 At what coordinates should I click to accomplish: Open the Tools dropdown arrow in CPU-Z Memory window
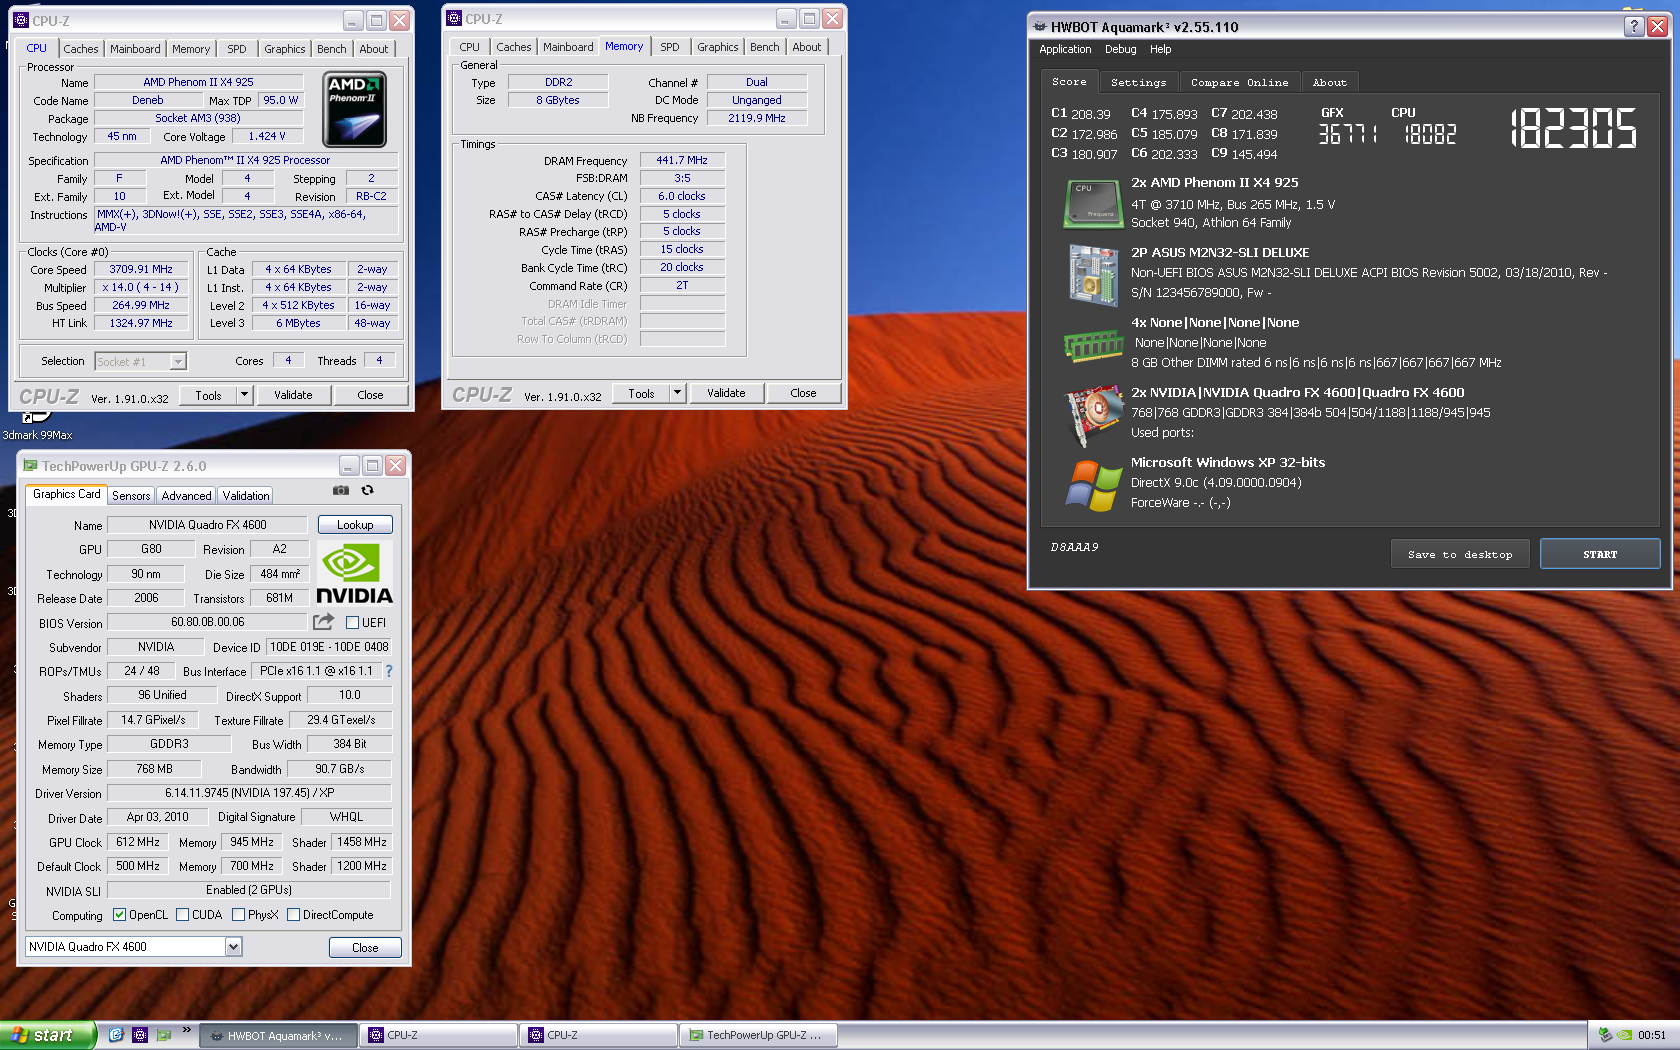pyautogui.click(x=677, y=393)
